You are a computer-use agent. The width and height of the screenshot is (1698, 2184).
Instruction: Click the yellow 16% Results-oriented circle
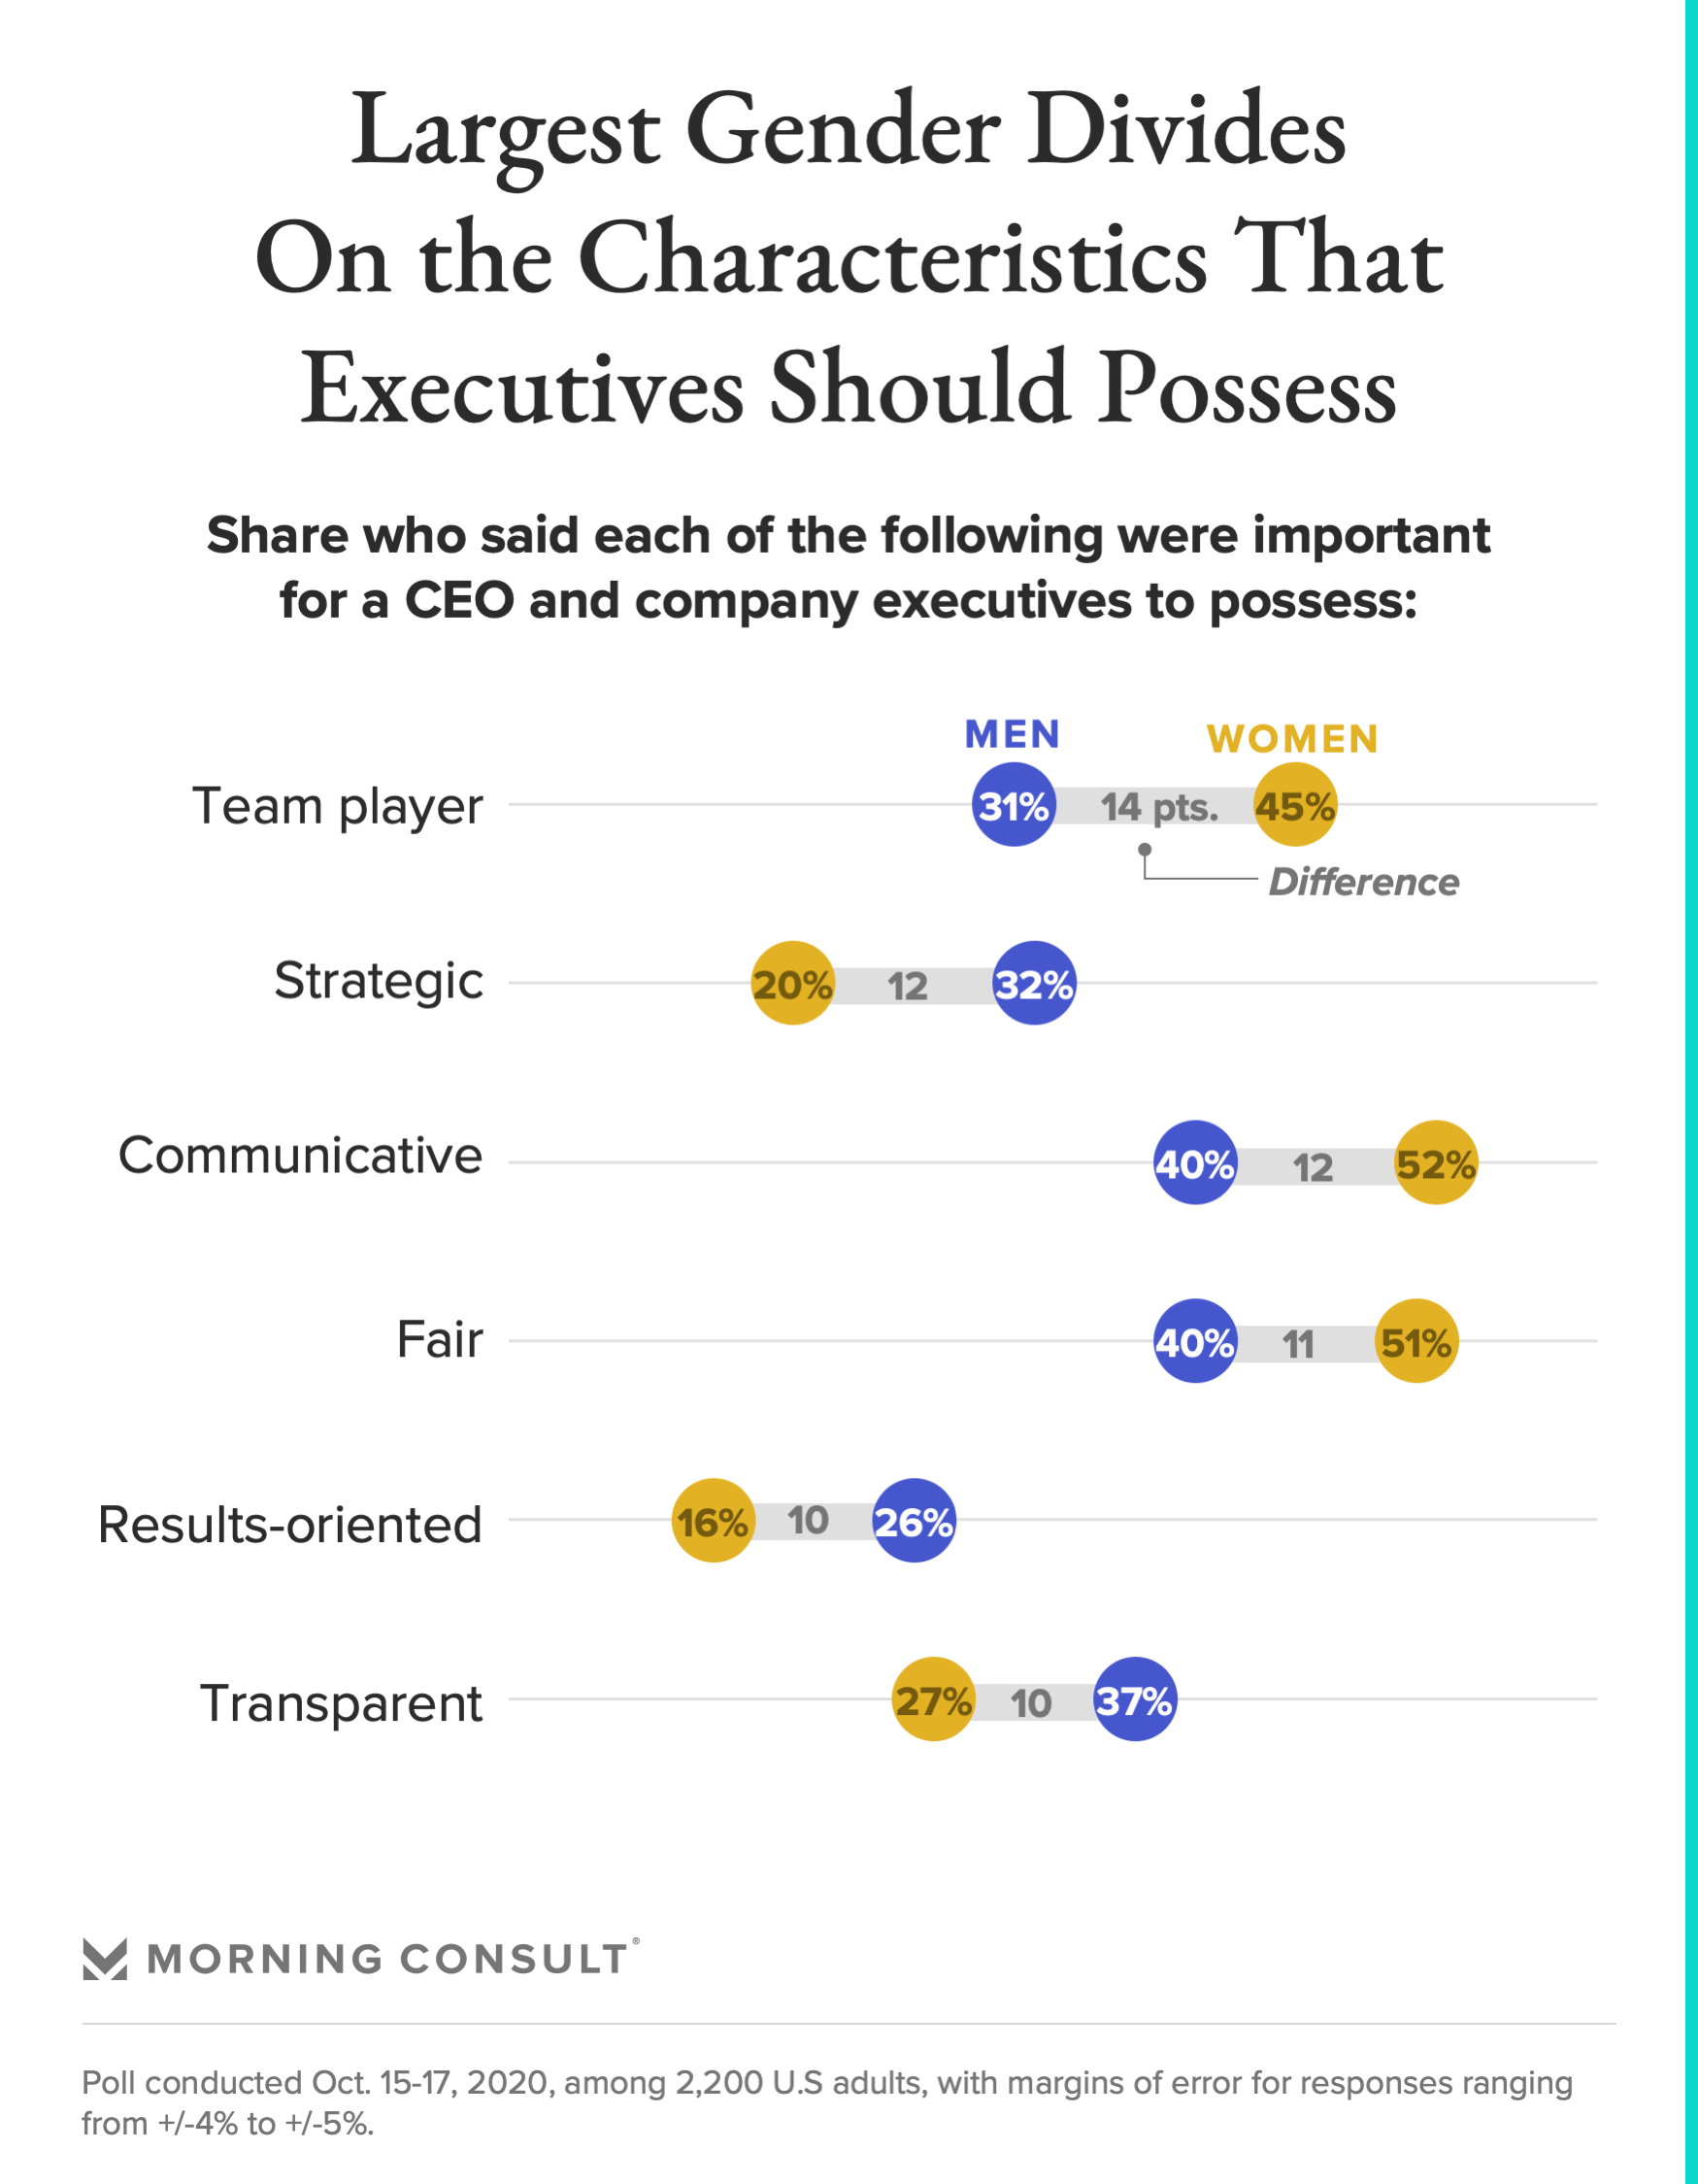[712, 1520]
